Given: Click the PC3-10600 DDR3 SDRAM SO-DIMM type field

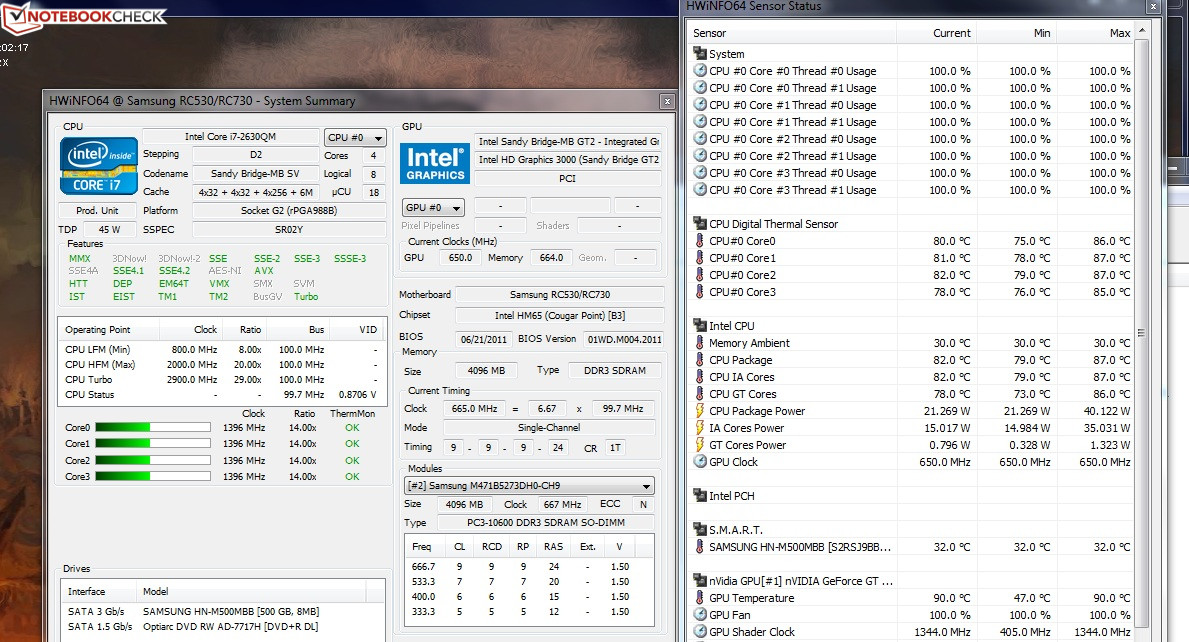Looking at the screenshot, I should (x=545, y=522).
